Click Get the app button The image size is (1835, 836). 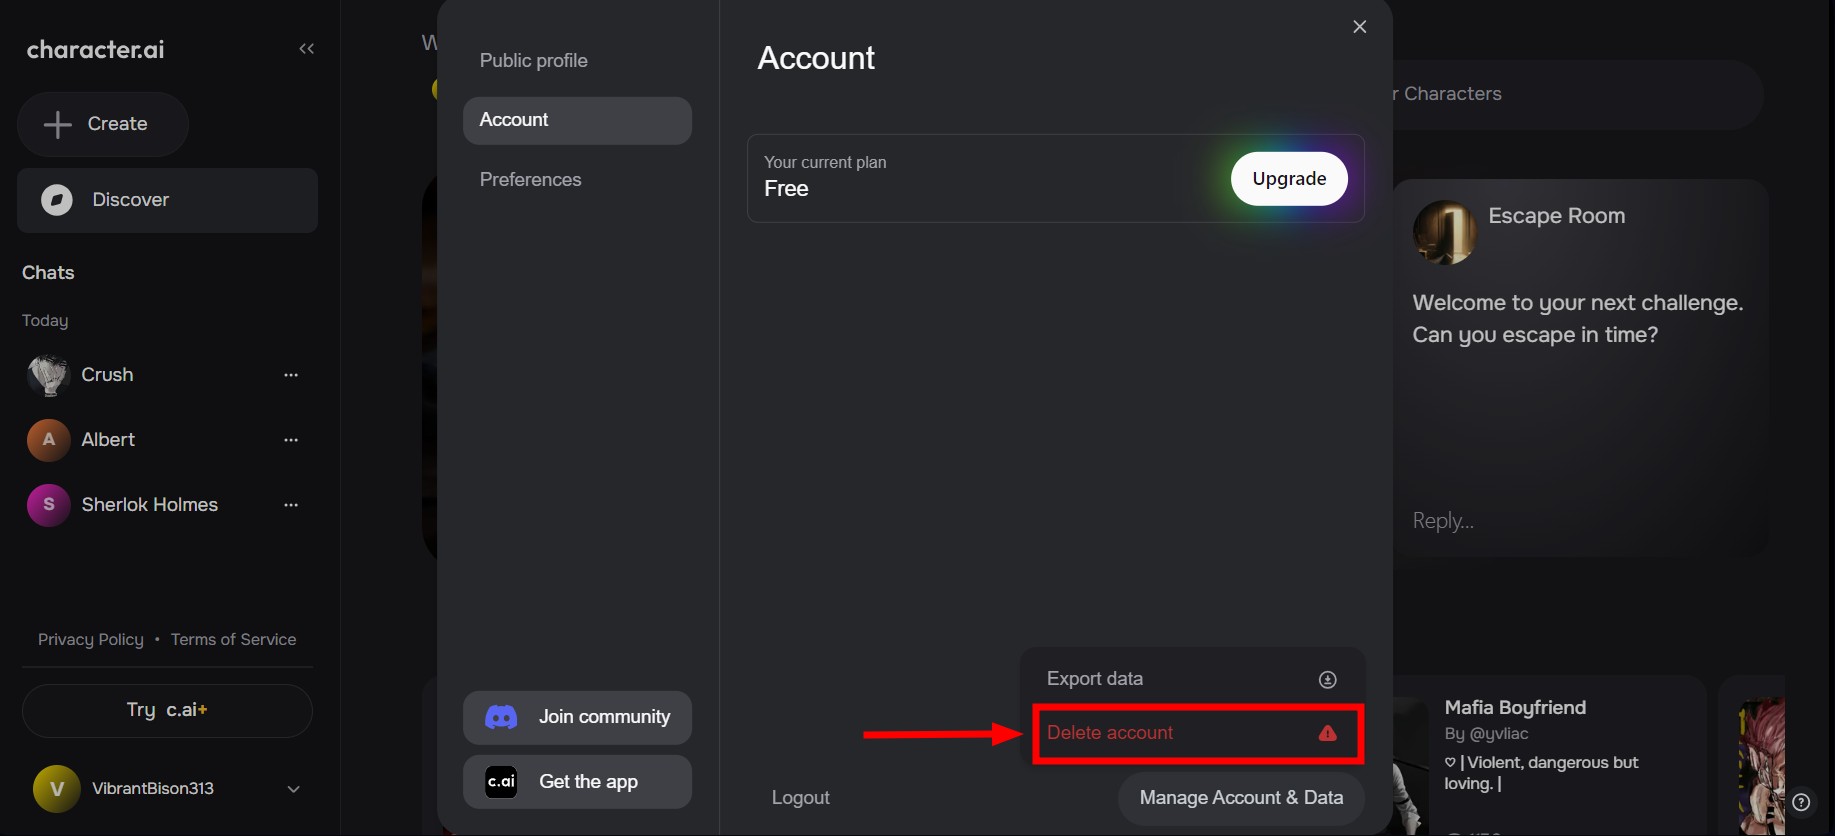577,782
